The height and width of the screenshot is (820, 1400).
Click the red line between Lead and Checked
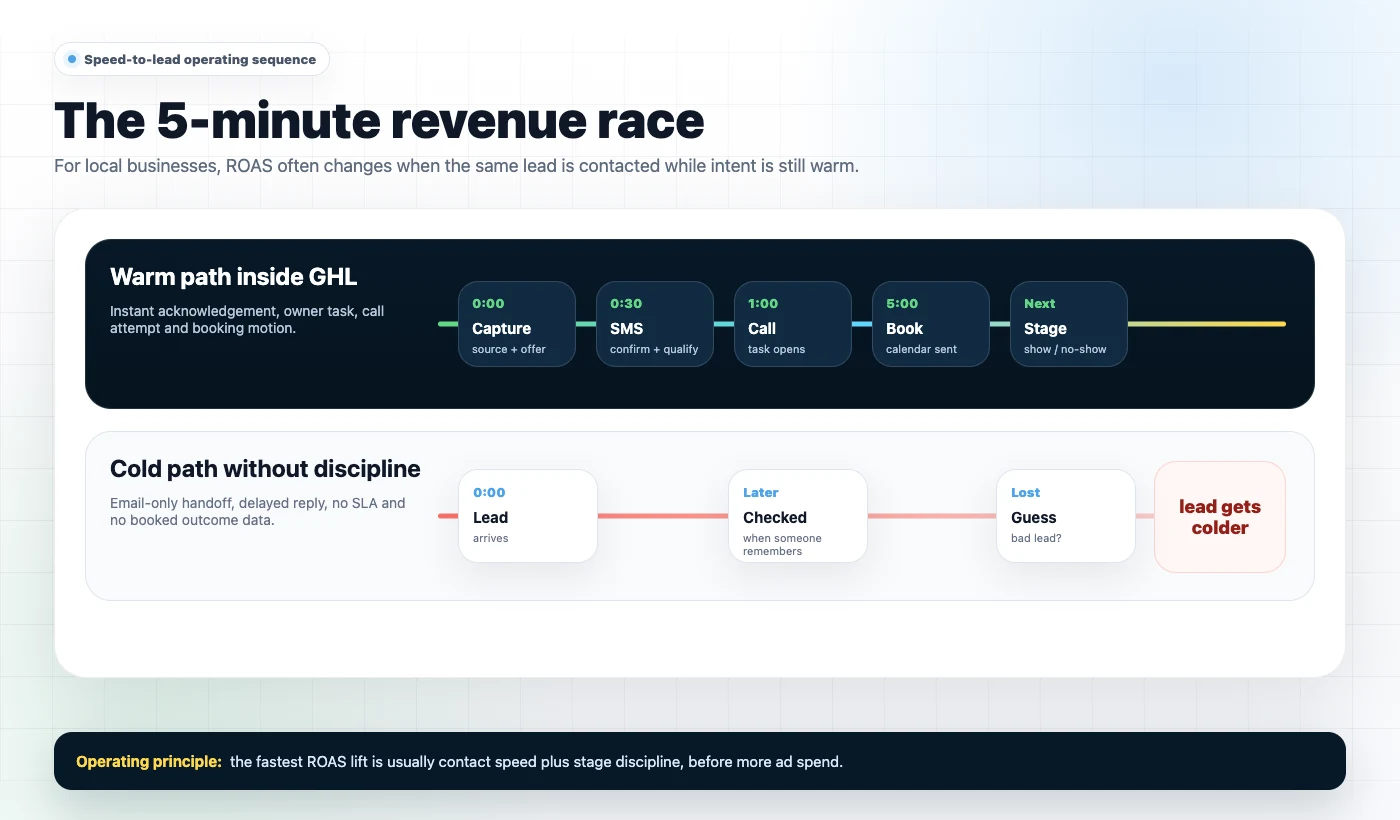[663, 516]
